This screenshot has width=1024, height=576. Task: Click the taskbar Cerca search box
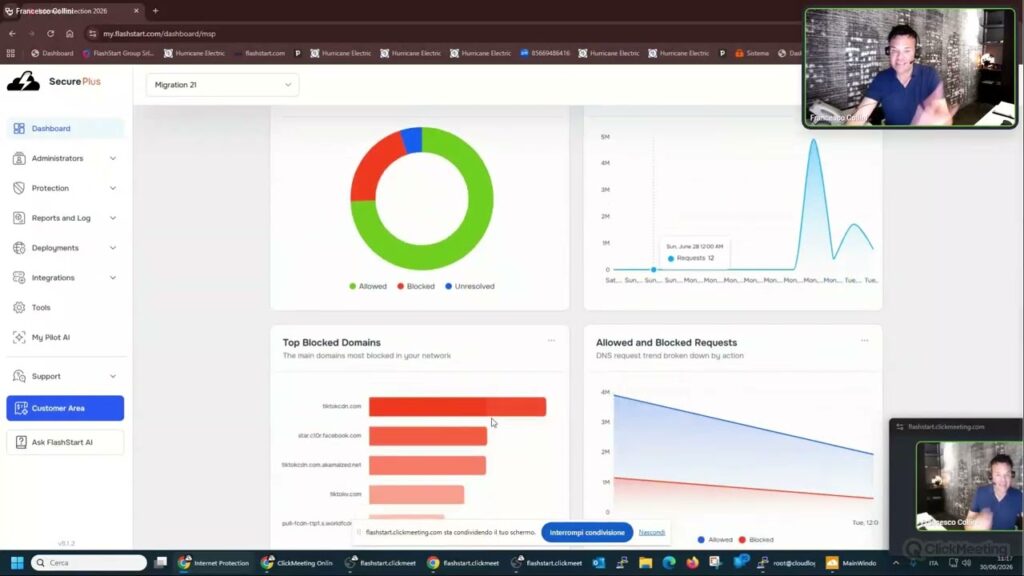click(x=89, y=563)
